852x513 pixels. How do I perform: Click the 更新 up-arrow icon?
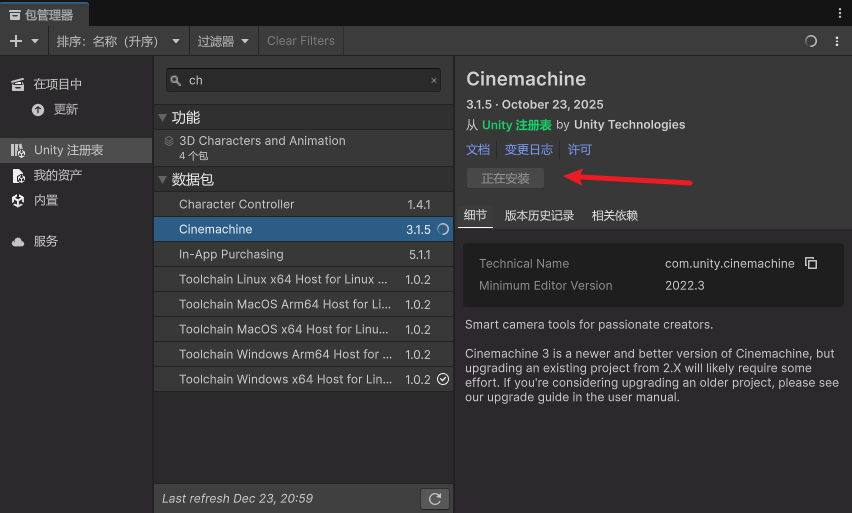(38, 110)
